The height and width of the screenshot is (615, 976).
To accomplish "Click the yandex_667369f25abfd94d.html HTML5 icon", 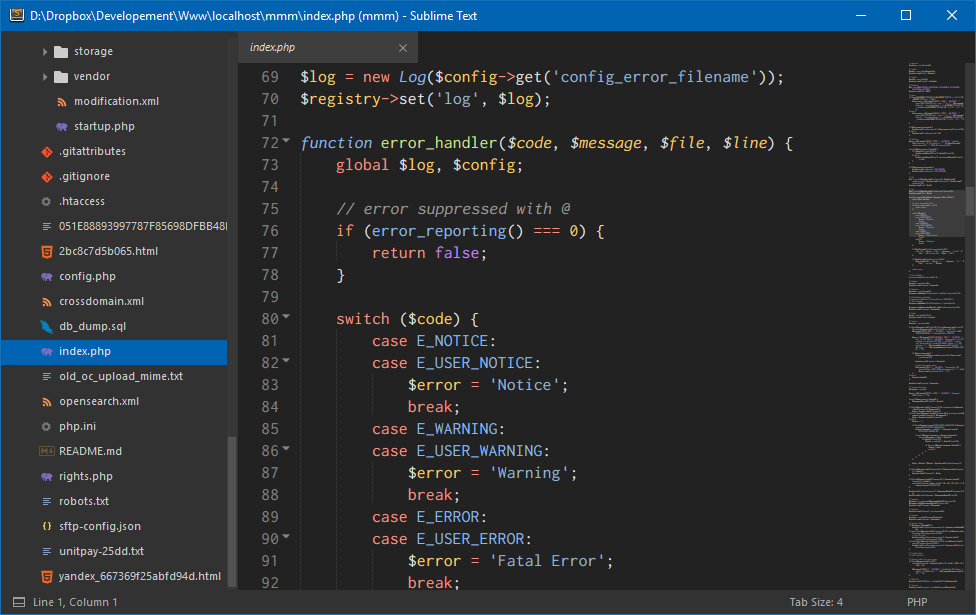I will [x=47, y=576].
